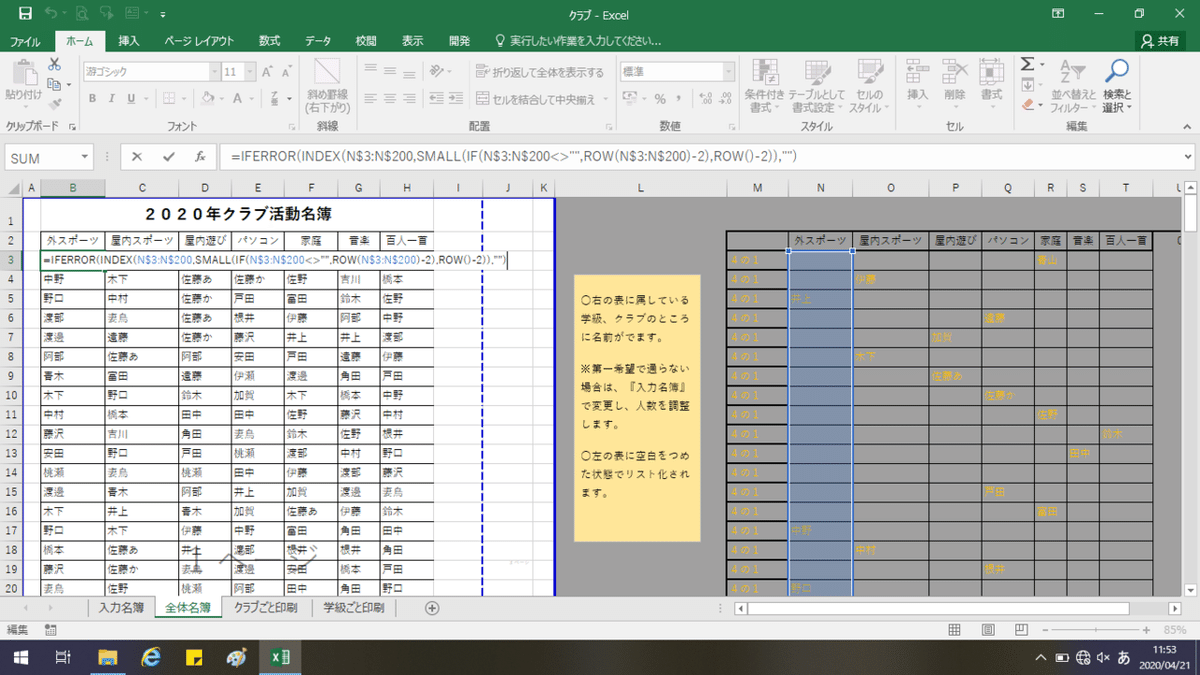Click the Align Left icon
Image resolution: width=1200 pixels, height=675 pixels.
point(372,98)
